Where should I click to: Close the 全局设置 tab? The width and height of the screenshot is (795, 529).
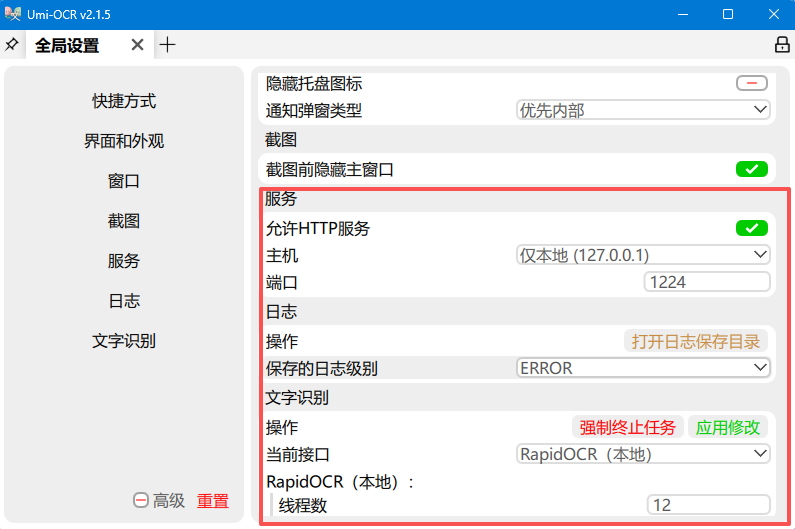[138, 45]
